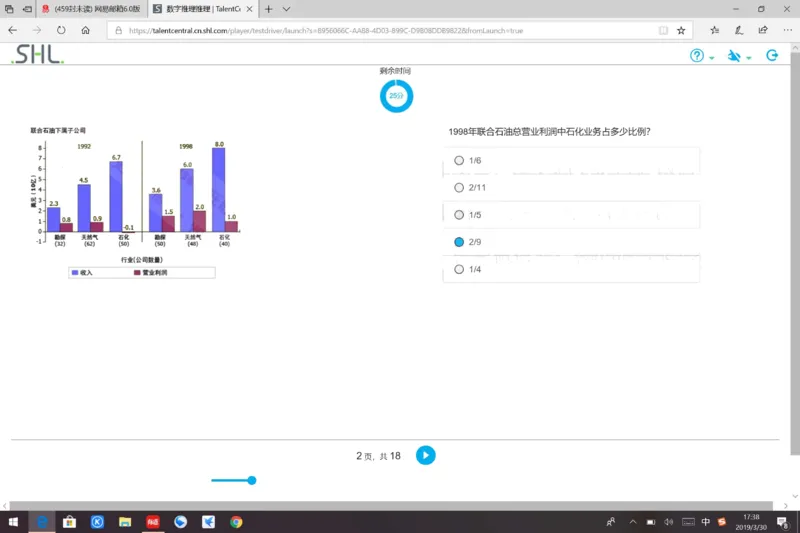Open Google Chrome from taskbar
This screenshot has width=800, height=533.
coord(236,522)
